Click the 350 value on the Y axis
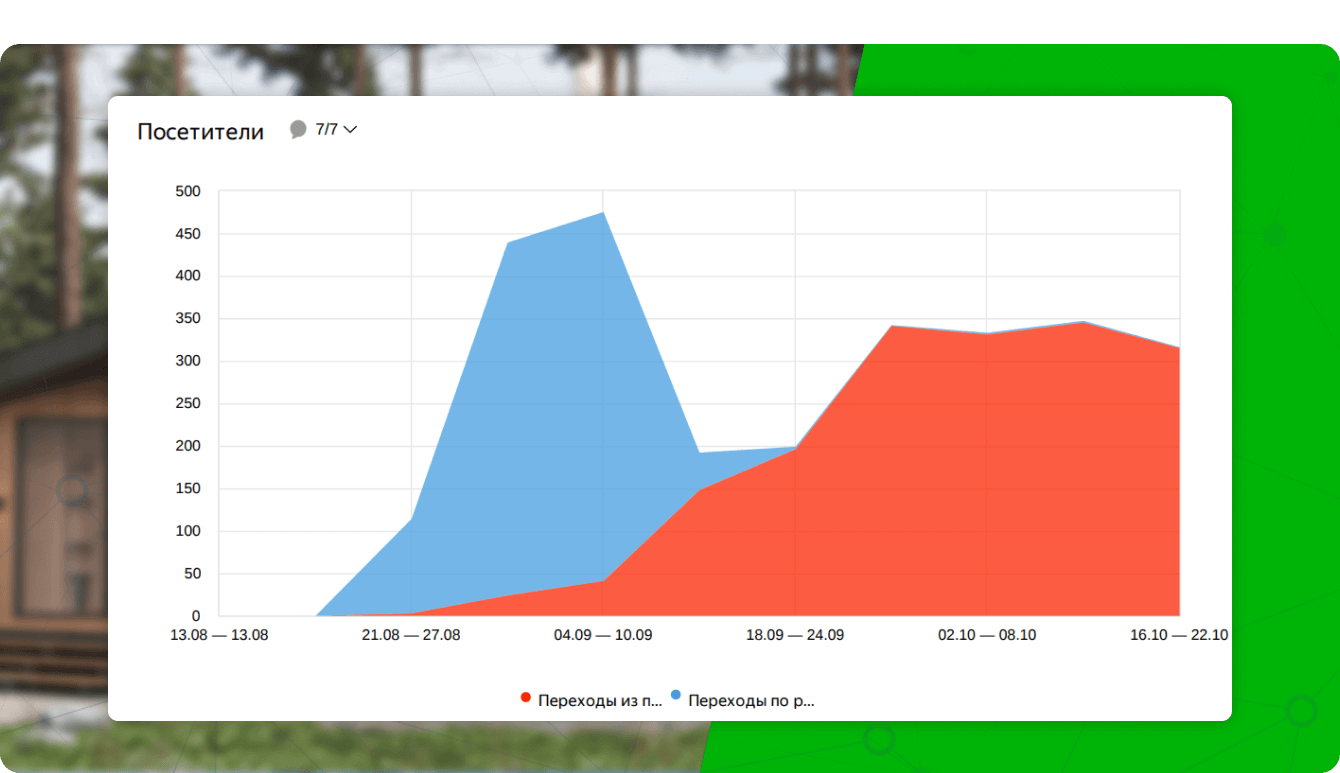 point(188,319)
